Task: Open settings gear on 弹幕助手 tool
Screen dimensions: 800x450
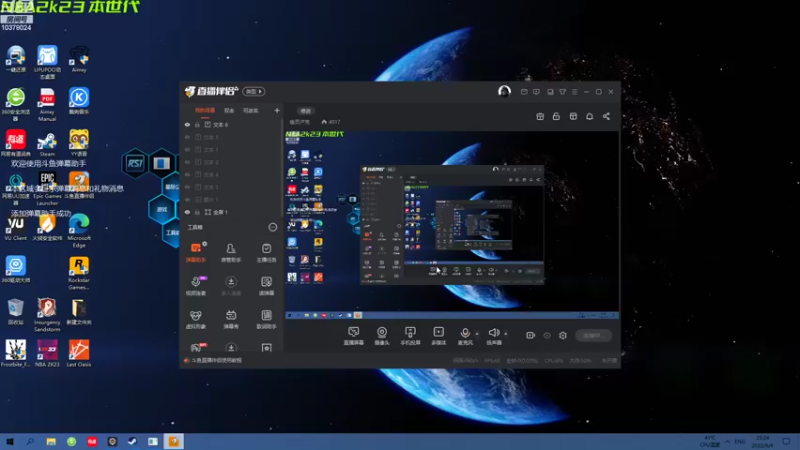Action: [x=205, y=244]
